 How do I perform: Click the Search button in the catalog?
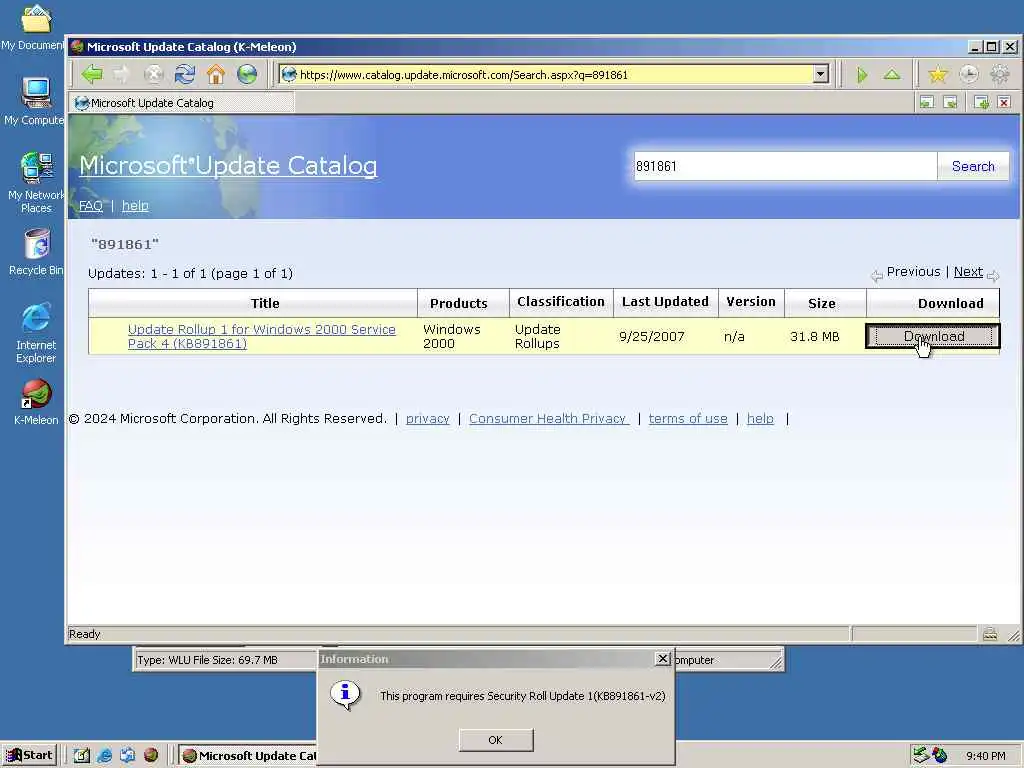(x=973, y=166)
